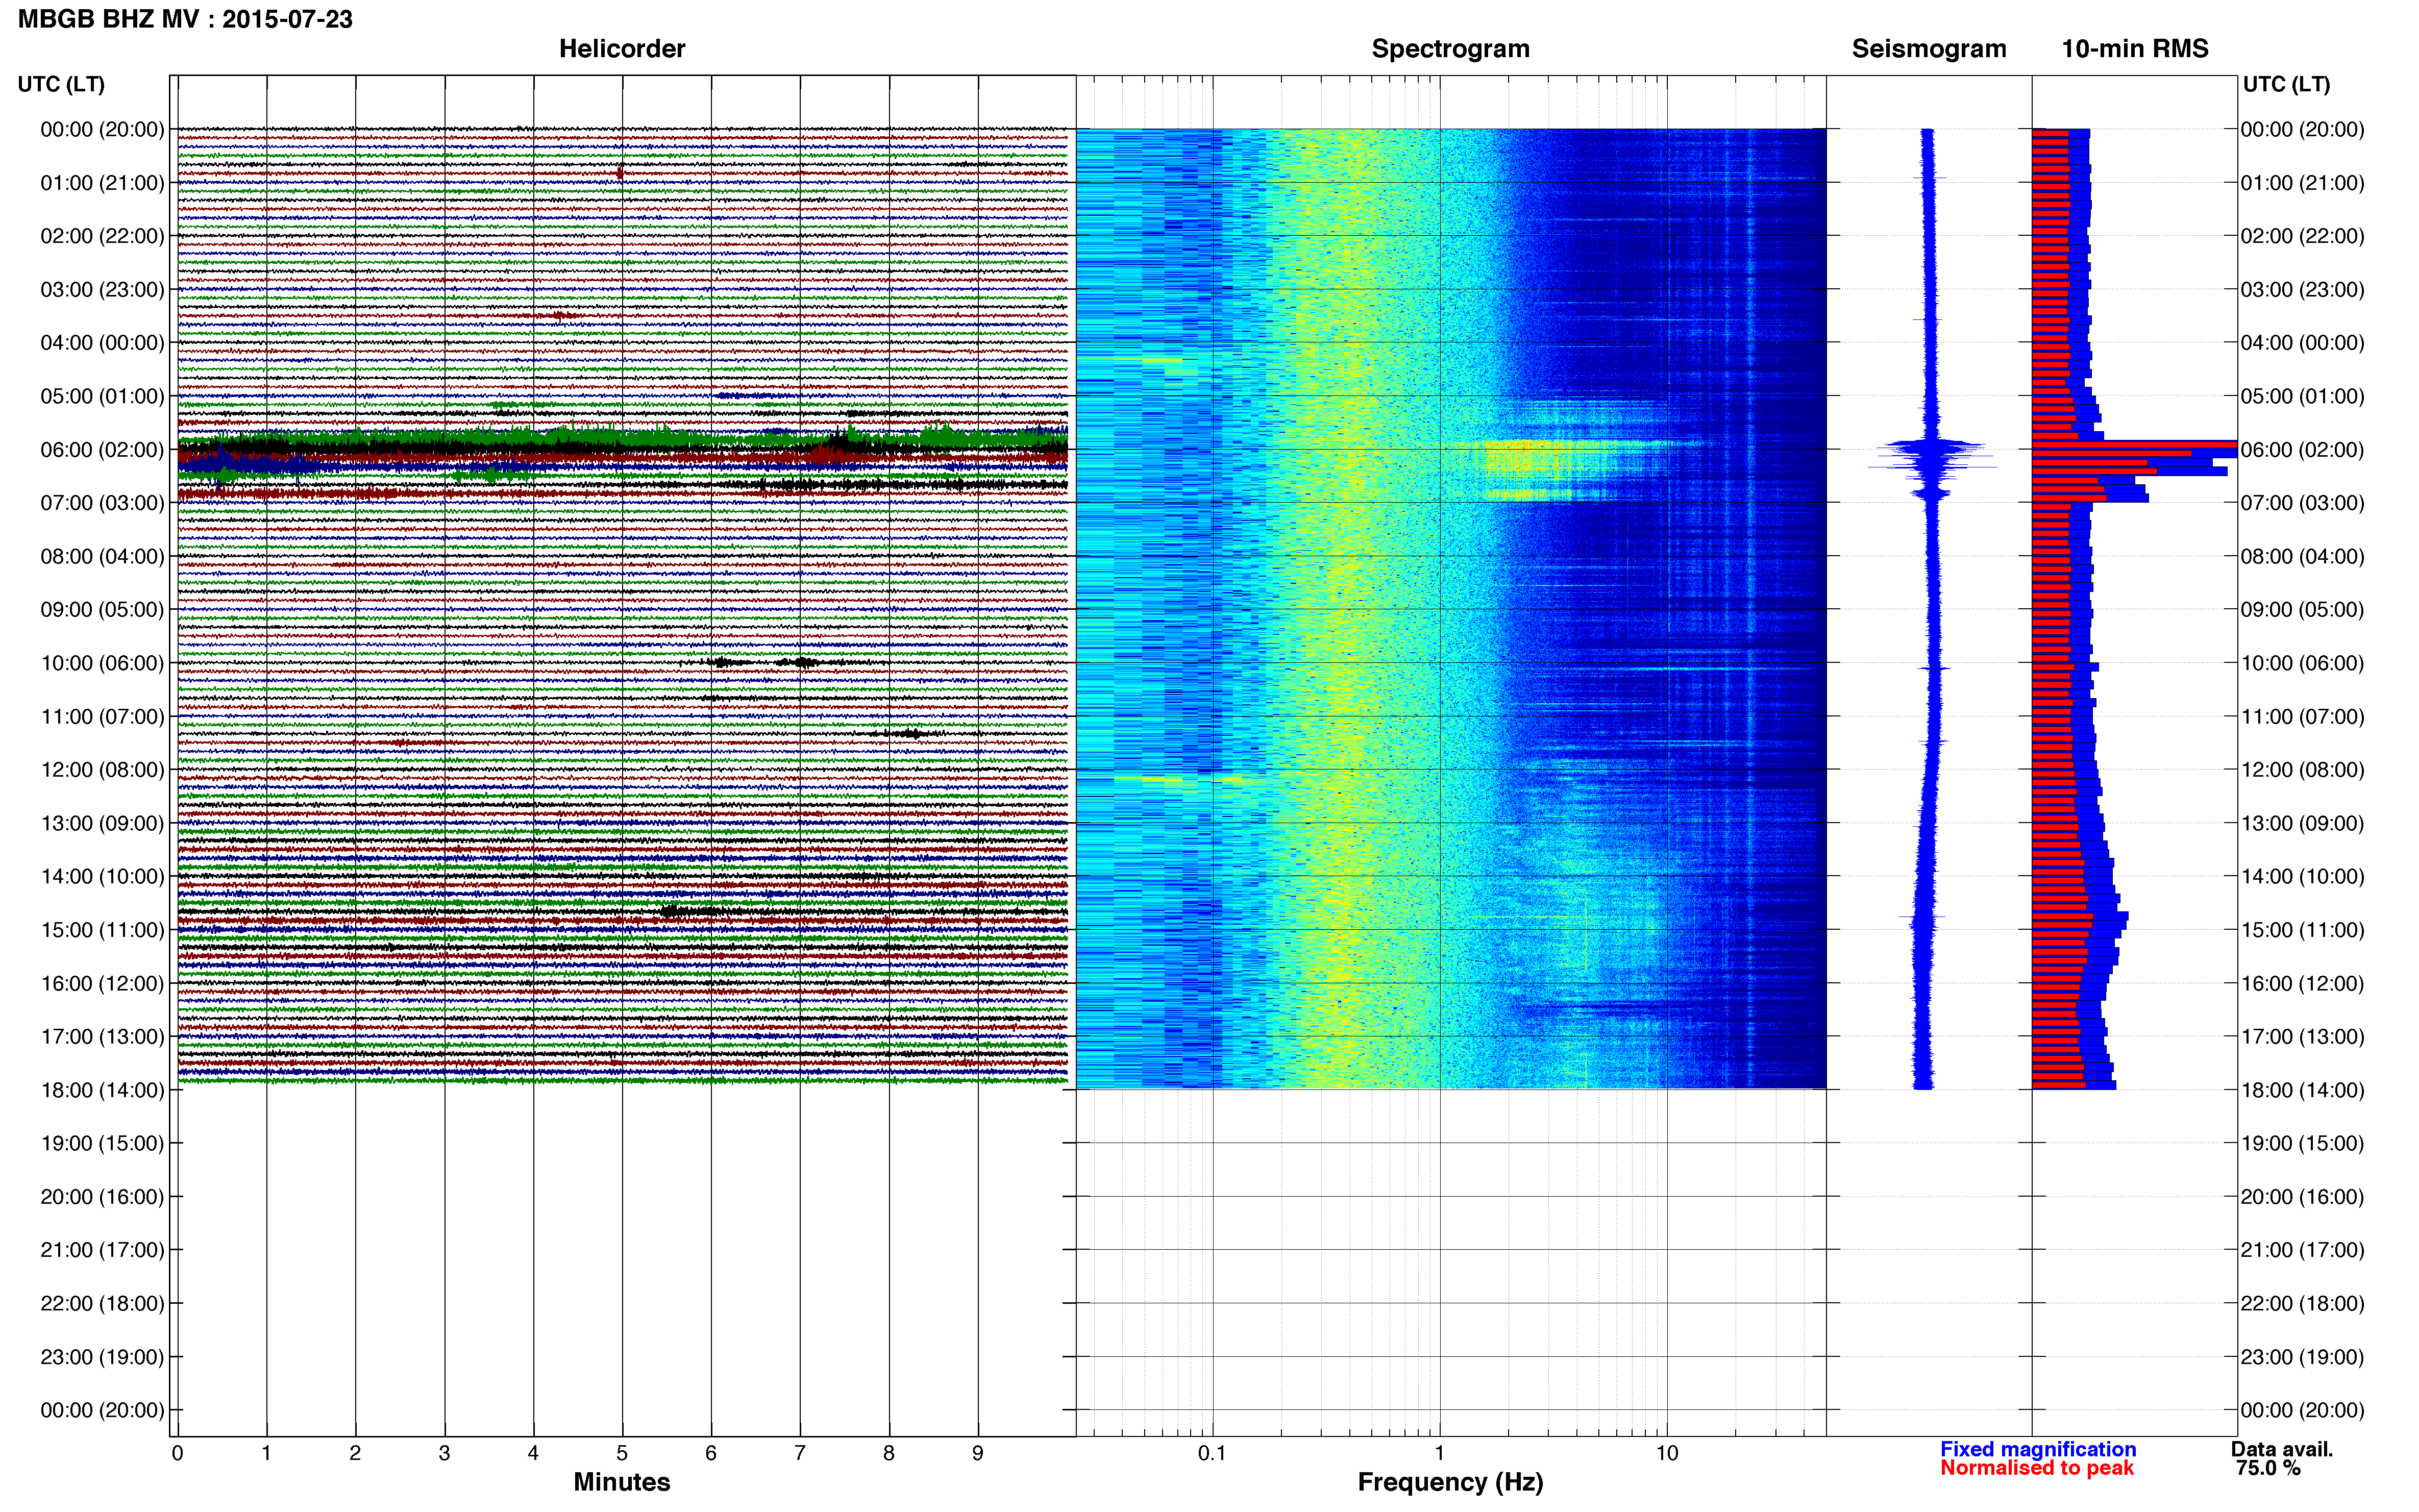The height and width of the screenshot is (1512, 2419).
Task: Click the right '07:00 (03:00)' time label
Action: click(x=2302, y=502)
